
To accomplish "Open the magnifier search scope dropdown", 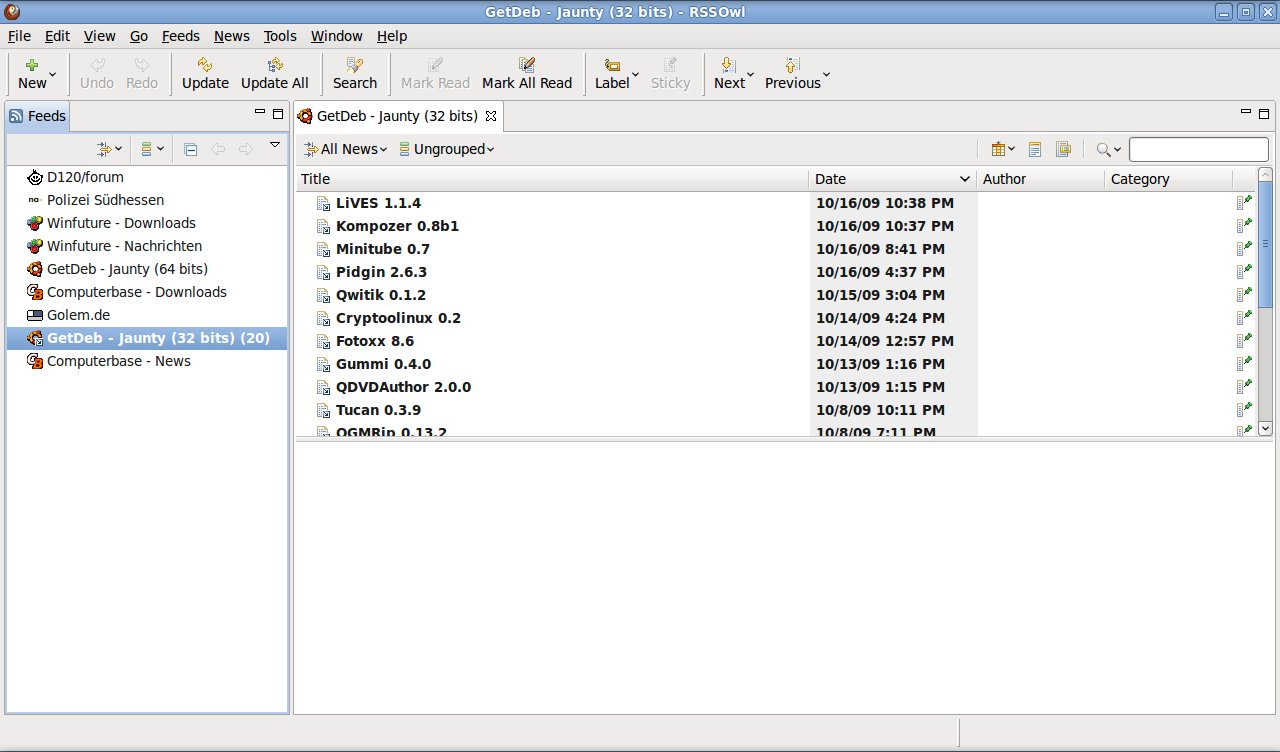I will point(1109,149).
